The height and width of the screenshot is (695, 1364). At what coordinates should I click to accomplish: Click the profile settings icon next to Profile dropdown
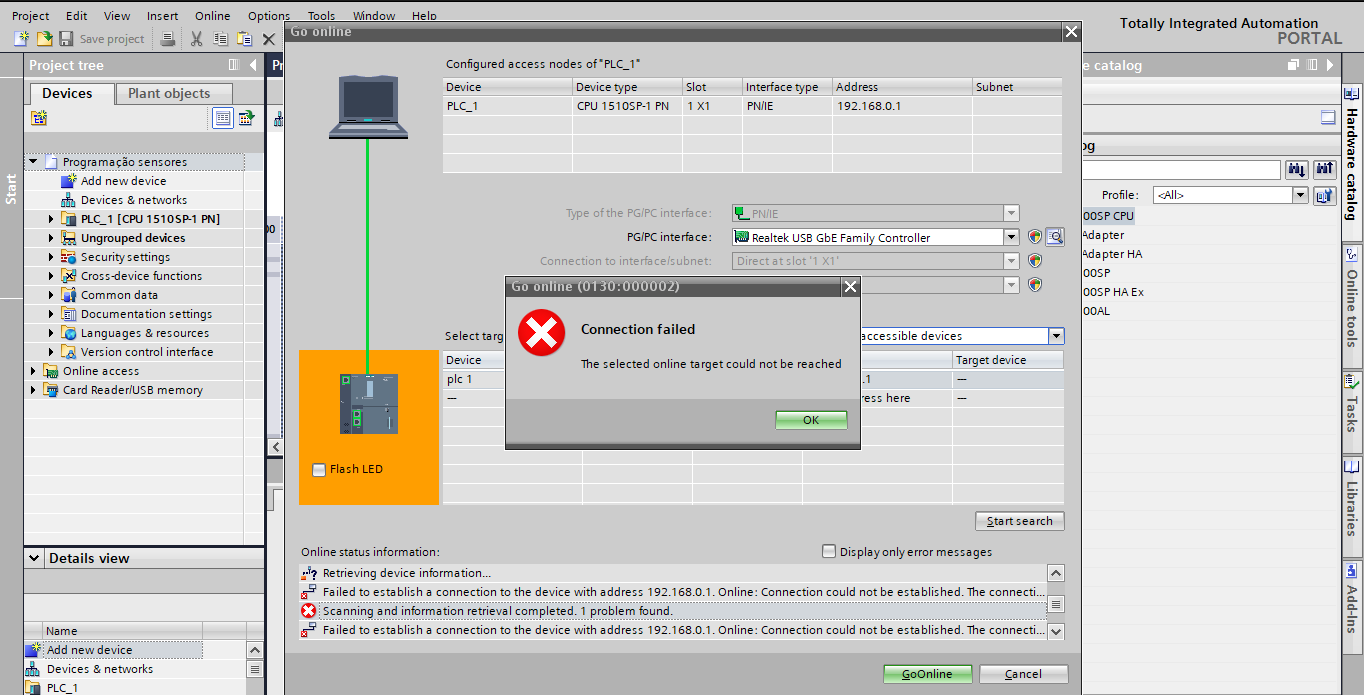point(1325,195)
